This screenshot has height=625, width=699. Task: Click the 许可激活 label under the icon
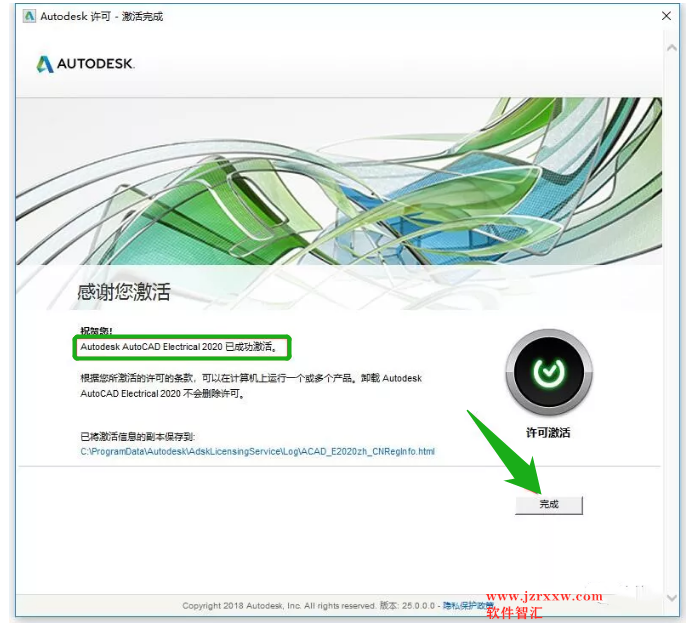coord(548,432)
